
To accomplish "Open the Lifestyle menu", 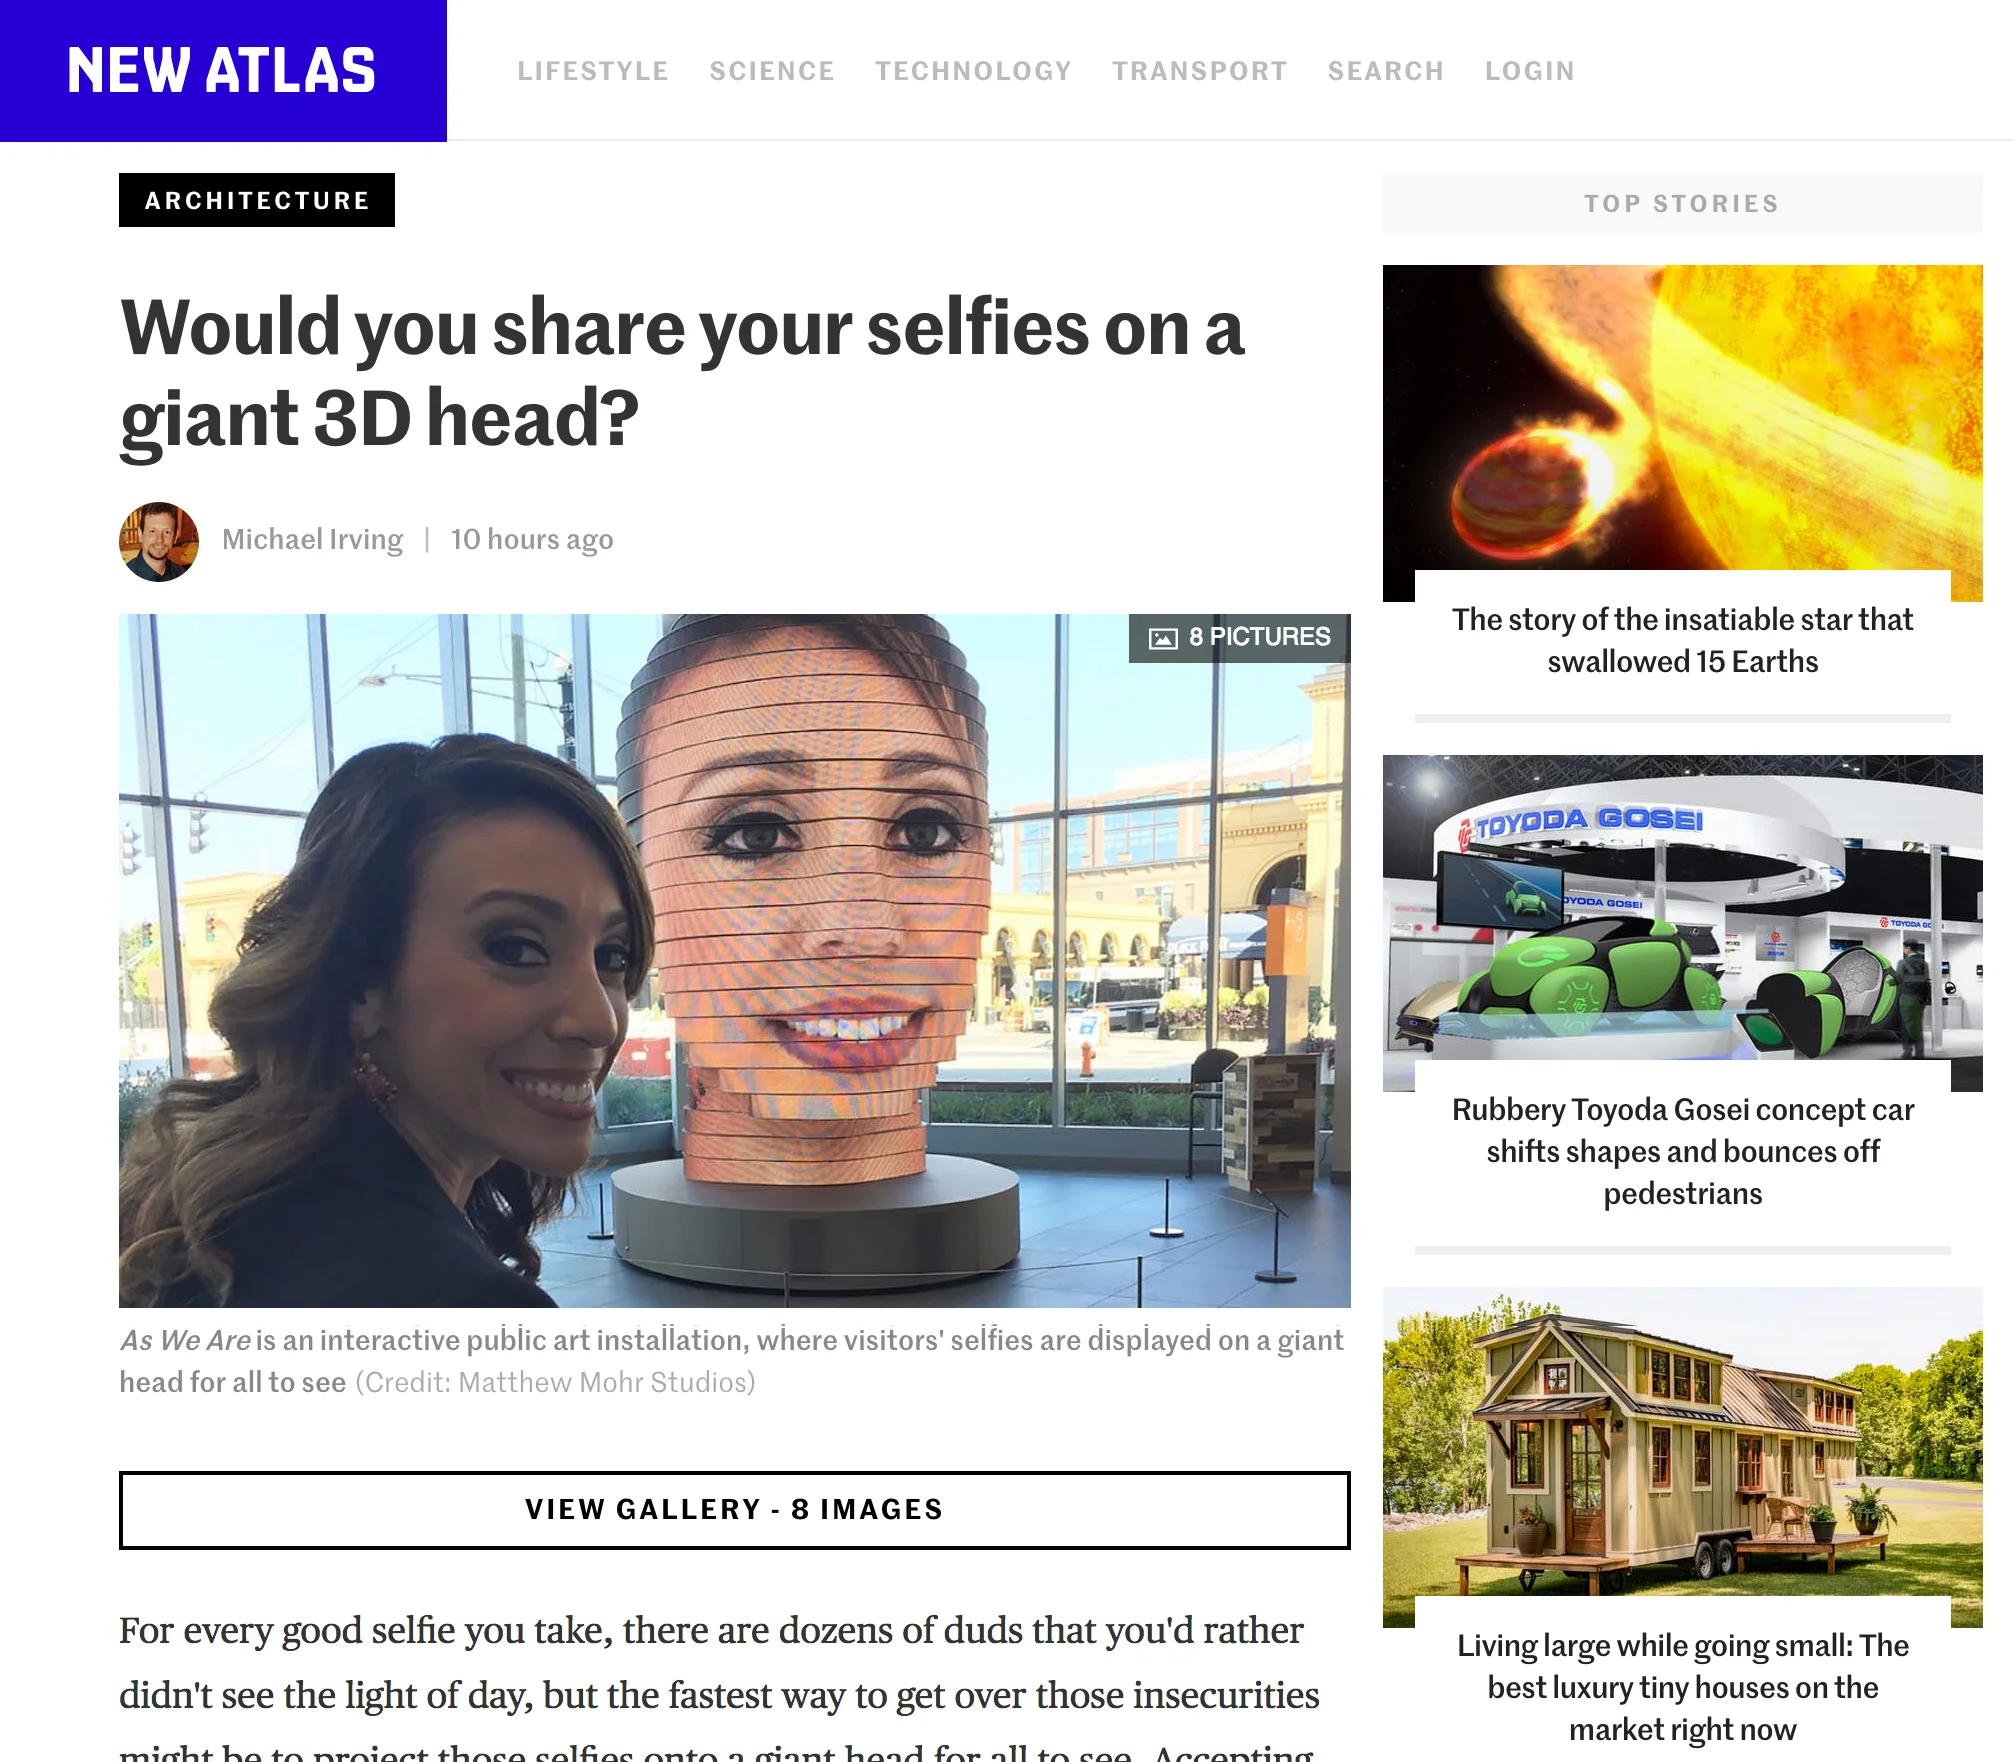I will point(593,71).
